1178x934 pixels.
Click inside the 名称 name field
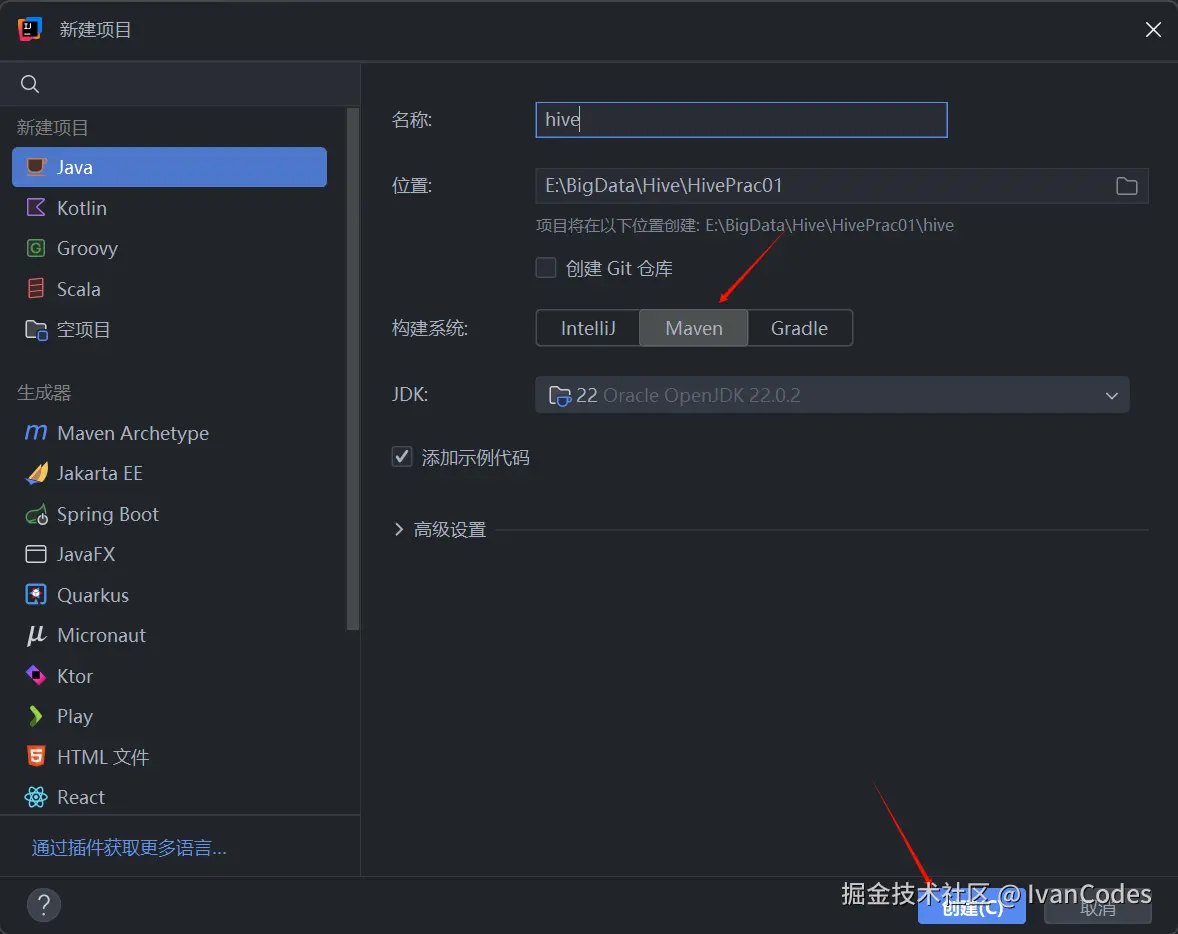click(740, 119)
